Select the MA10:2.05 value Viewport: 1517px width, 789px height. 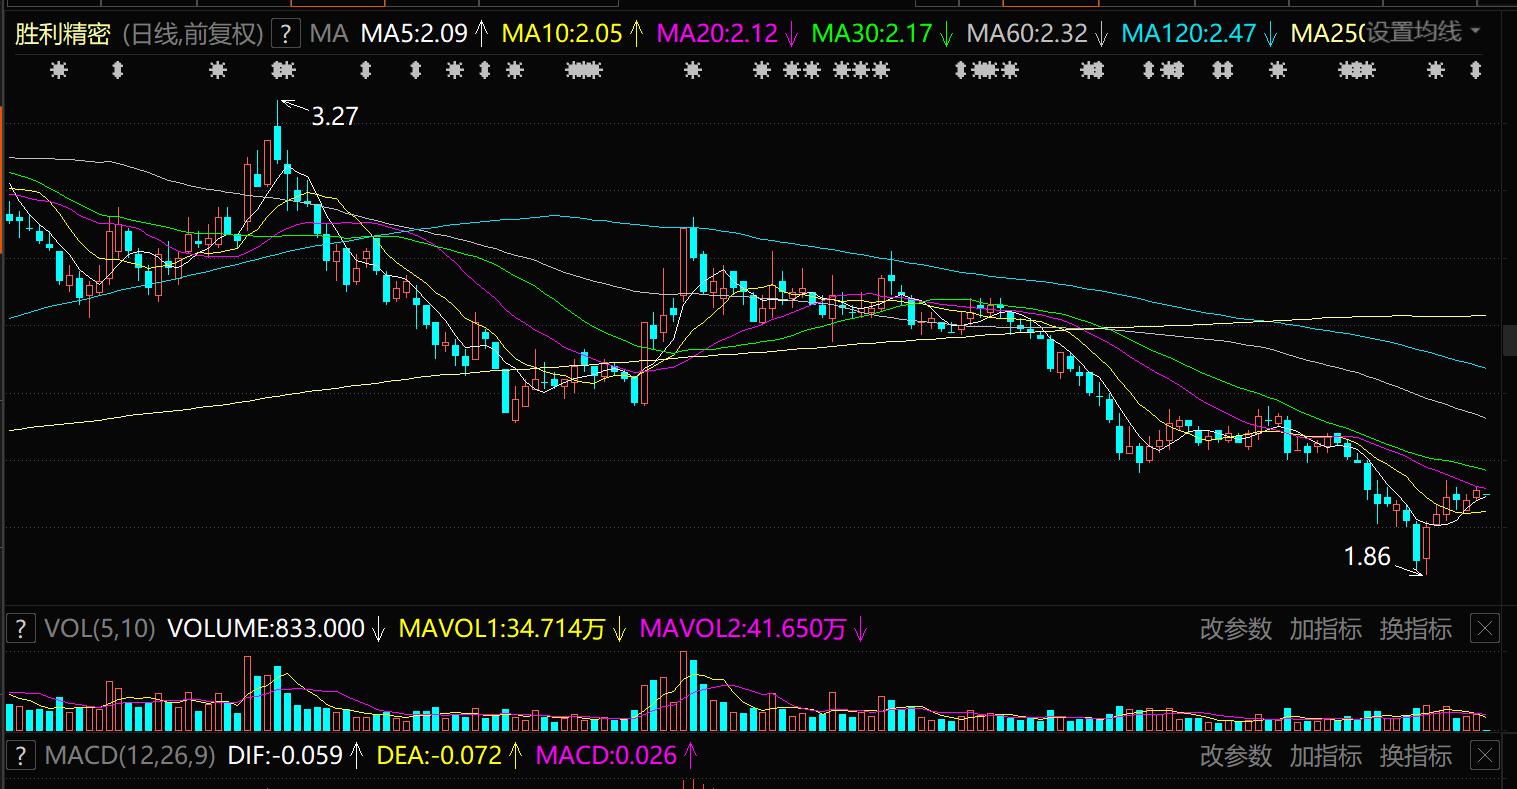tap(562, 34)
